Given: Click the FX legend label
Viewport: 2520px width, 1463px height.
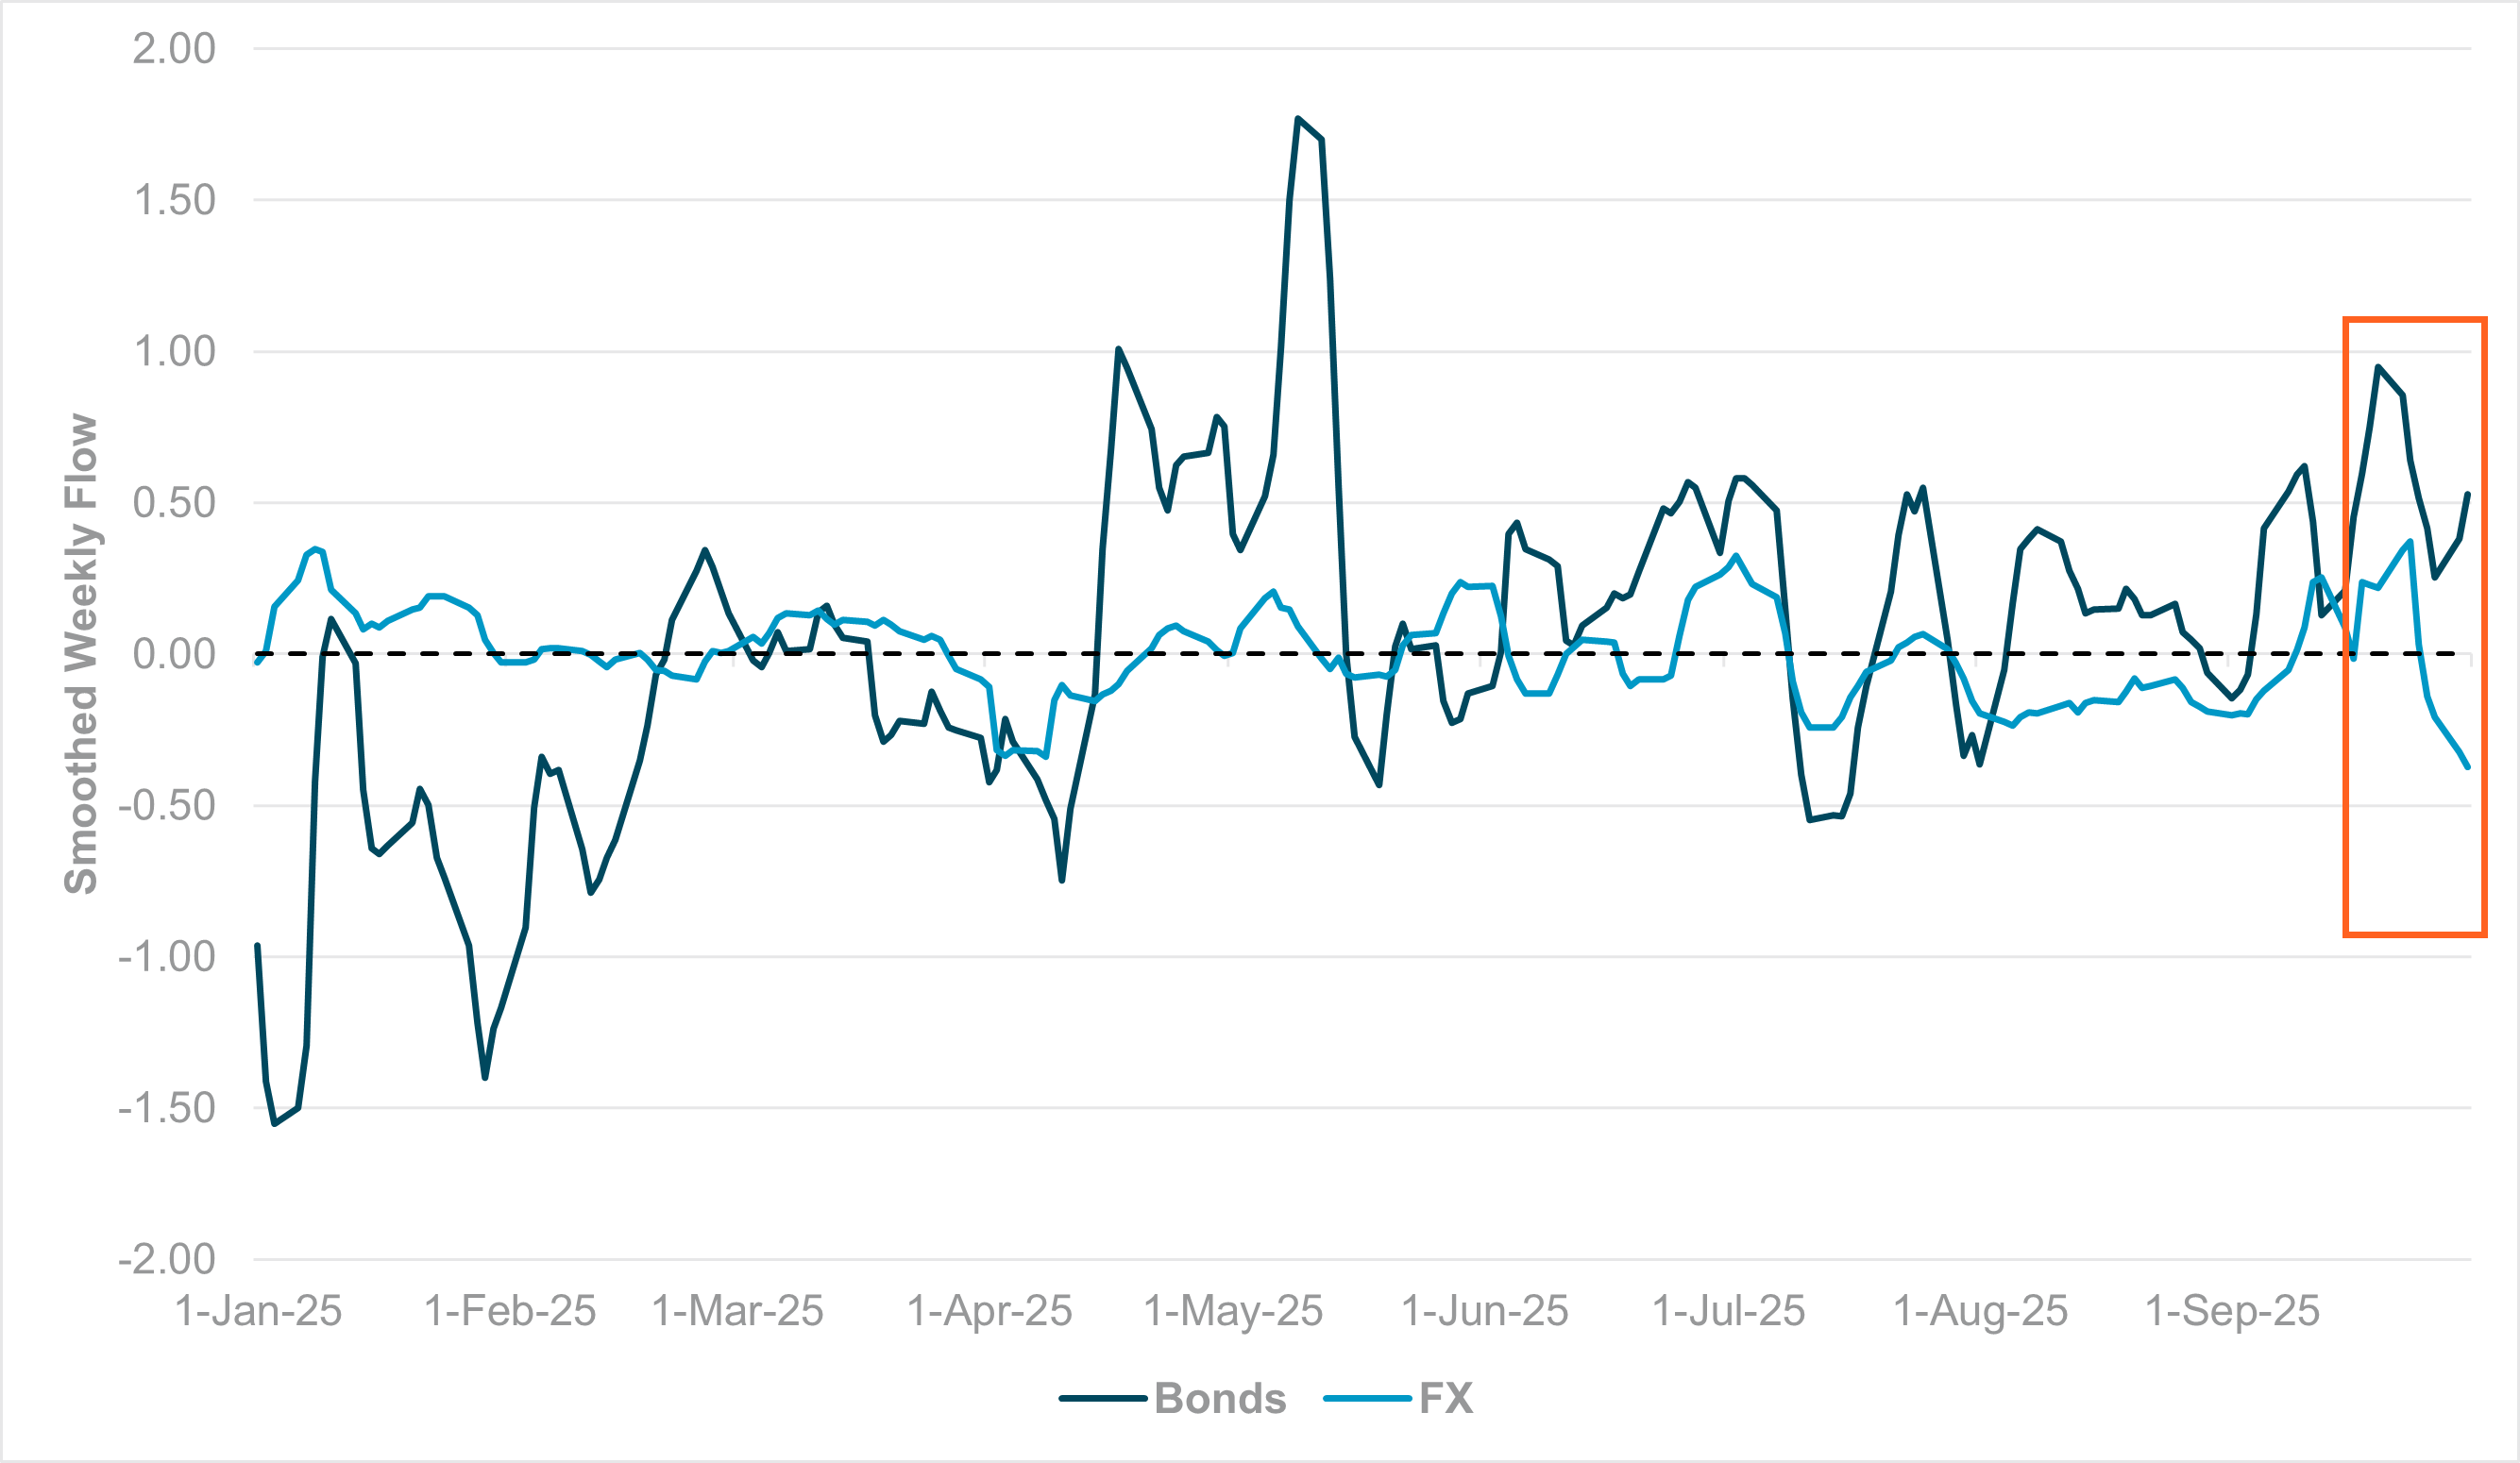Looking at the screenshot, I should pos(1446,1398).
